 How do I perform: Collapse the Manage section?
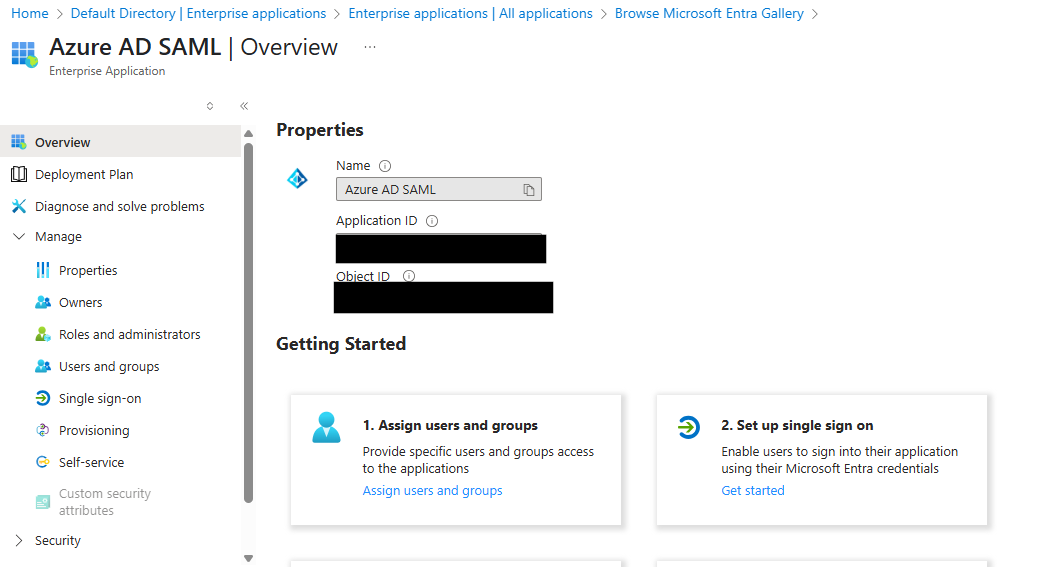click(18, 237)
